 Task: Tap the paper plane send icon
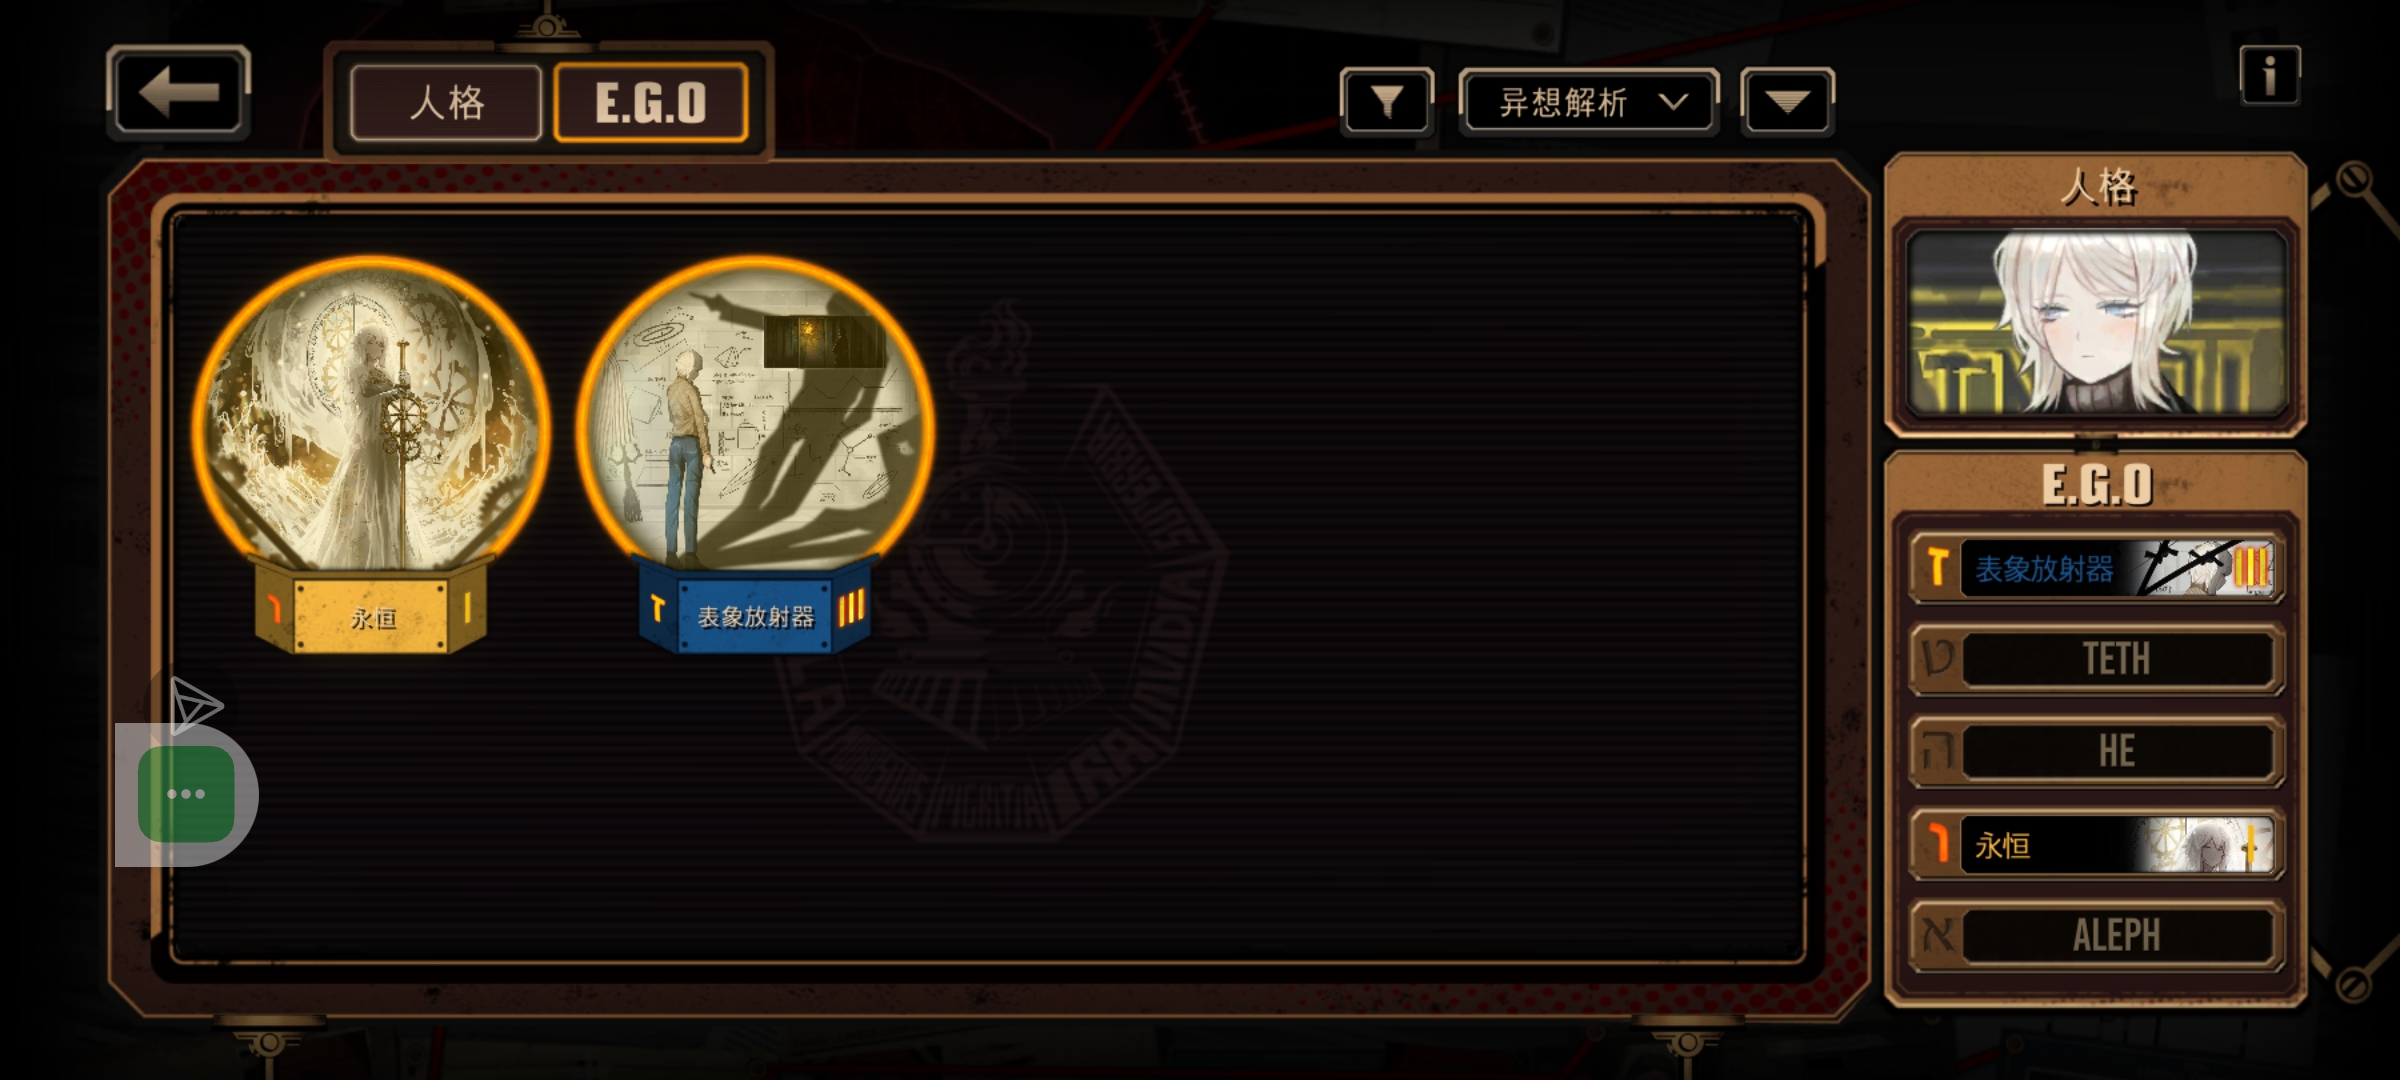point(195,706)
